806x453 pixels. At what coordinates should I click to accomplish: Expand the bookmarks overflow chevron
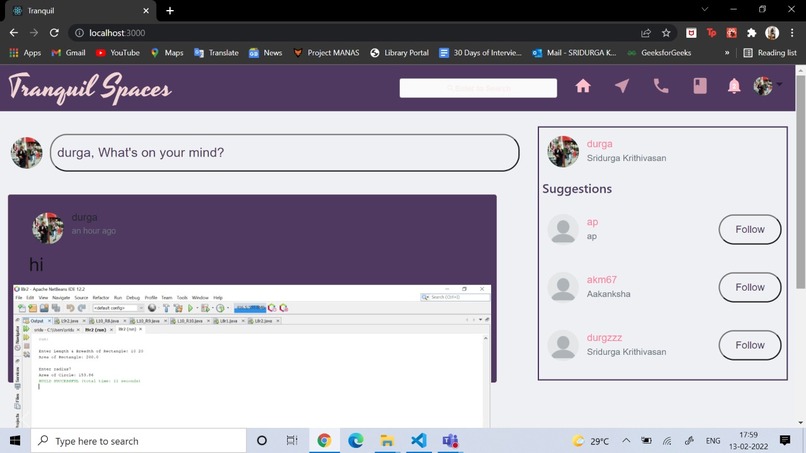[x=727, y=52]
